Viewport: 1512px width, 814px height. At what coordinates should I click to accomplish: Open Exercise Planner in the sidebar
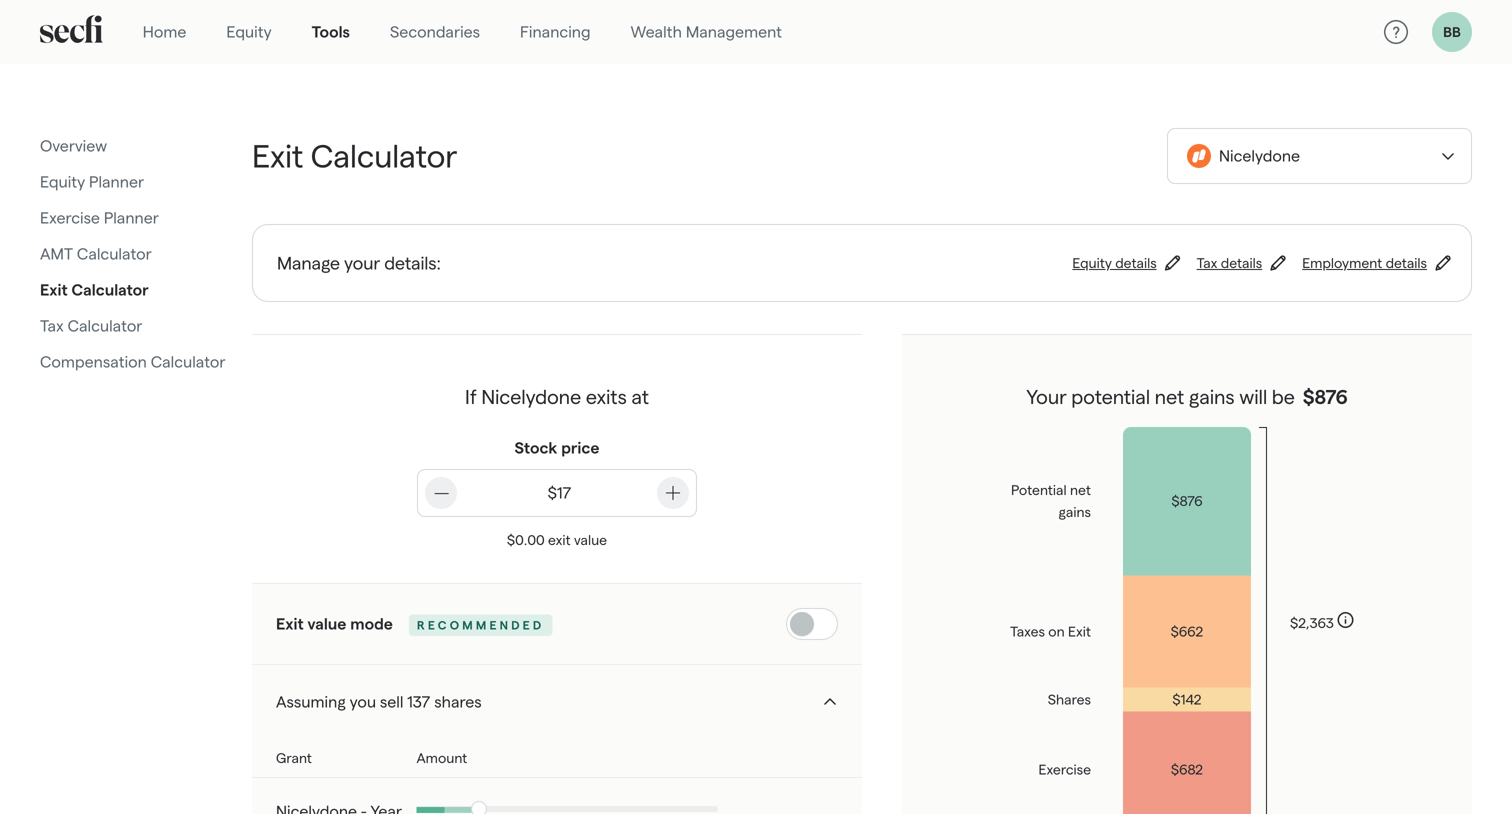[x=99, y=218]
